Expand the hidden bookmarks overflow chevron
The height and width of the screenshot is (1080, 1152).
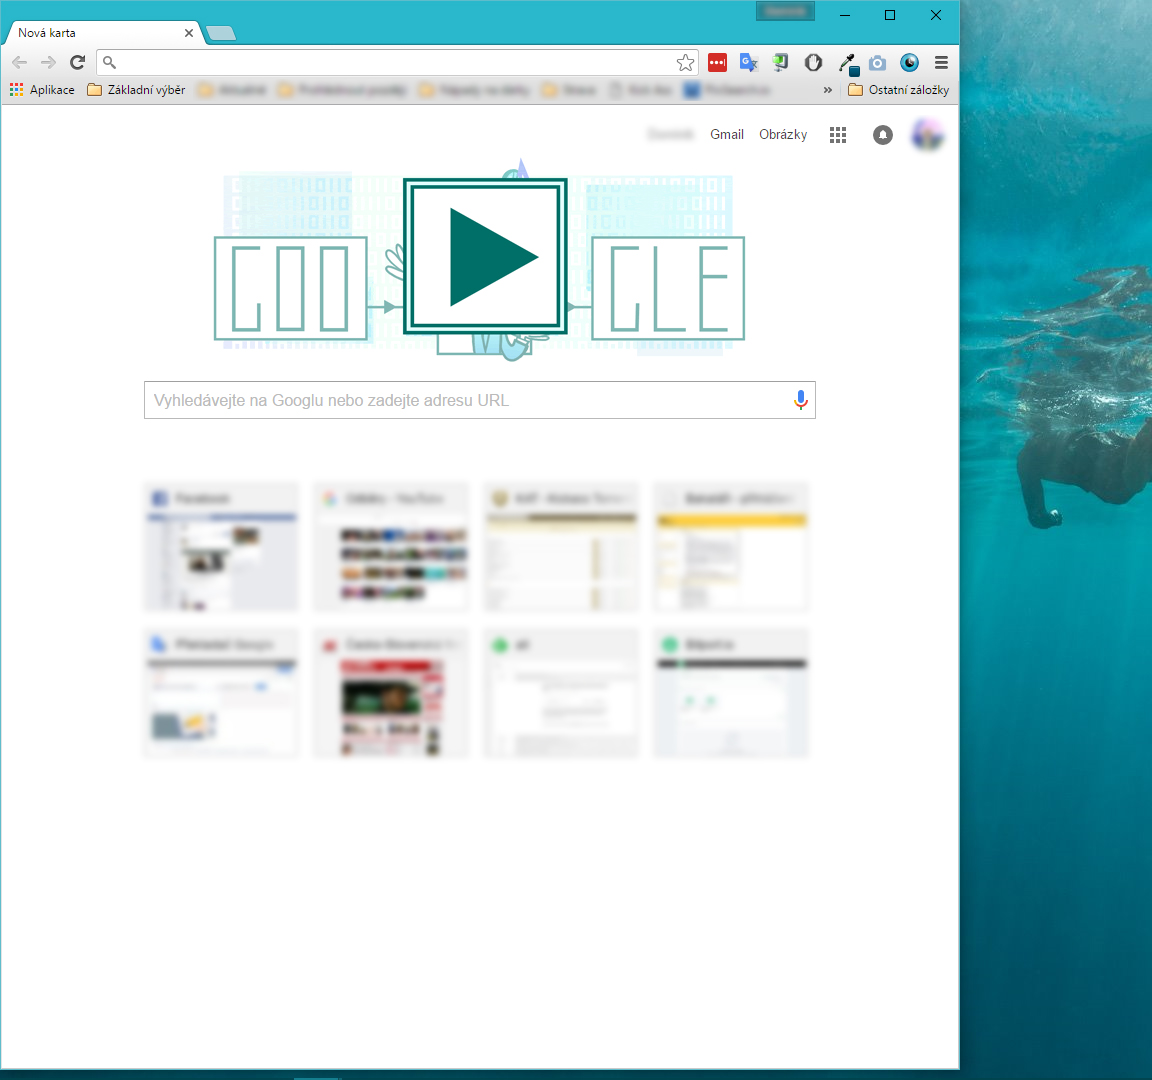[x=827, y=90]
